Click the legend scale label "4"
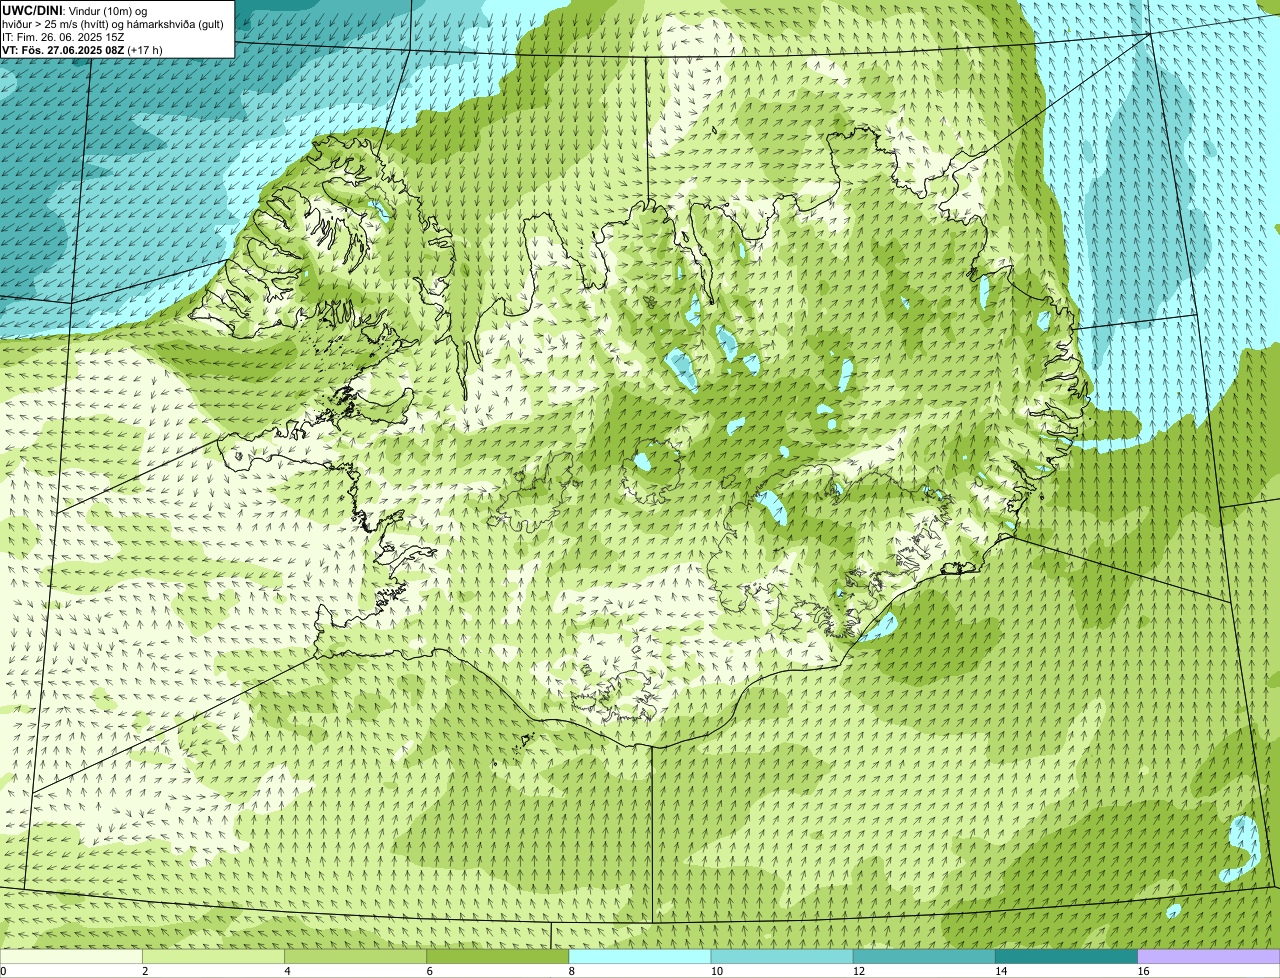This screenshot has width=1280, height=978. [x=287, y=971]
